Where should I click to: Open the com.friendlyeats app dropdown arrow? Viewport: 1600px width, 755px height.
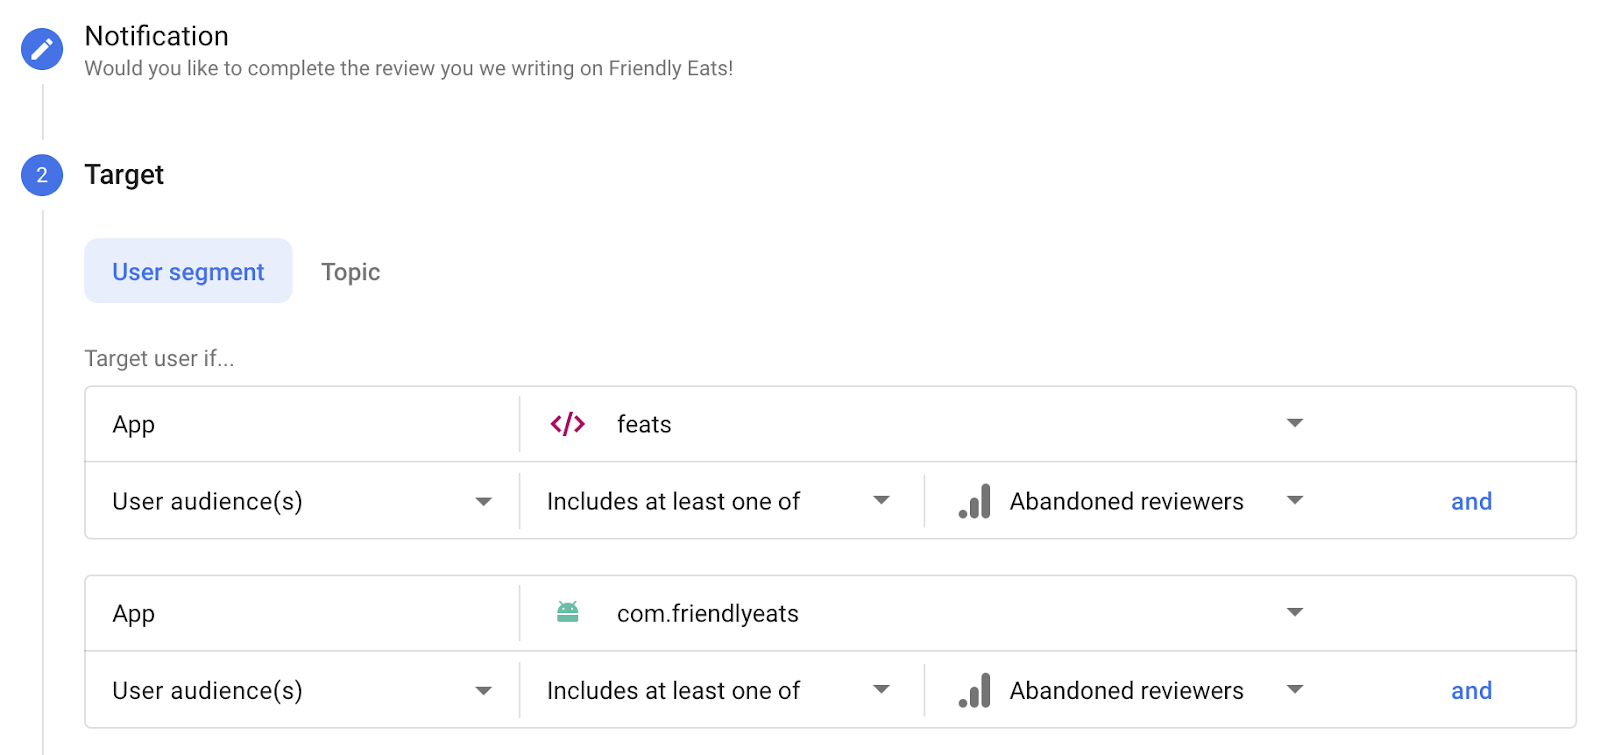pyautogui.click(x=1294, y=612)
